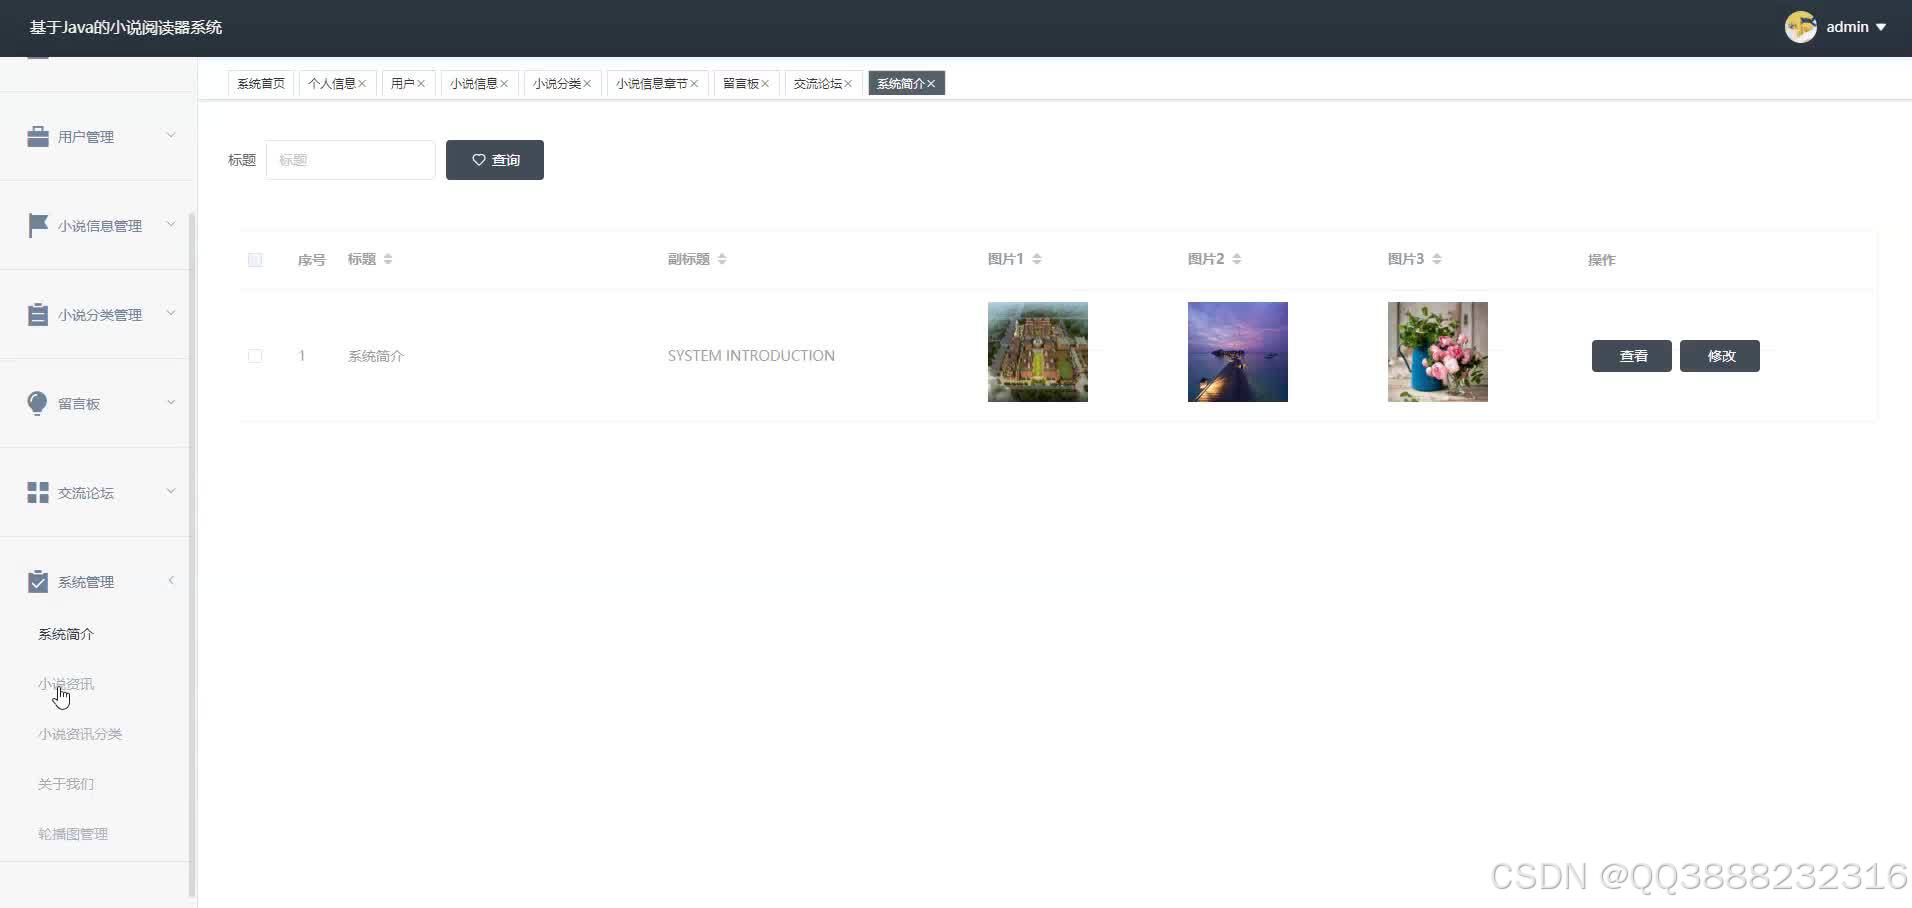This screenshot has height=908, width=1912.
Task: Expand the 用户管理 menu chevron
Action: 171,135
